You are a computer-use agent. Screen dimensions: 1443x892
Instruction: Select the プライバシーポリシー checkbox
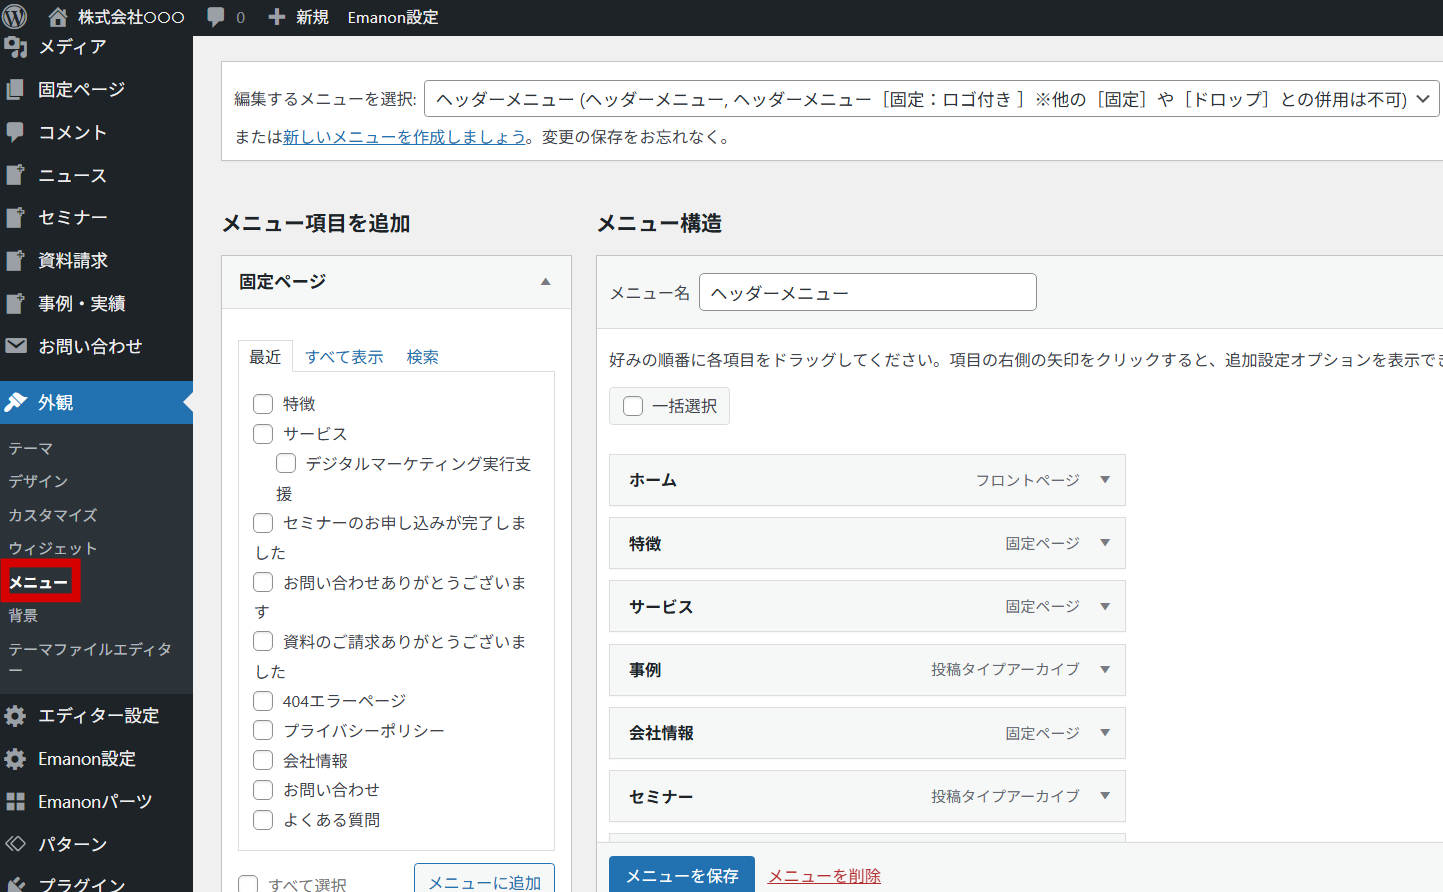coord(263,731)
